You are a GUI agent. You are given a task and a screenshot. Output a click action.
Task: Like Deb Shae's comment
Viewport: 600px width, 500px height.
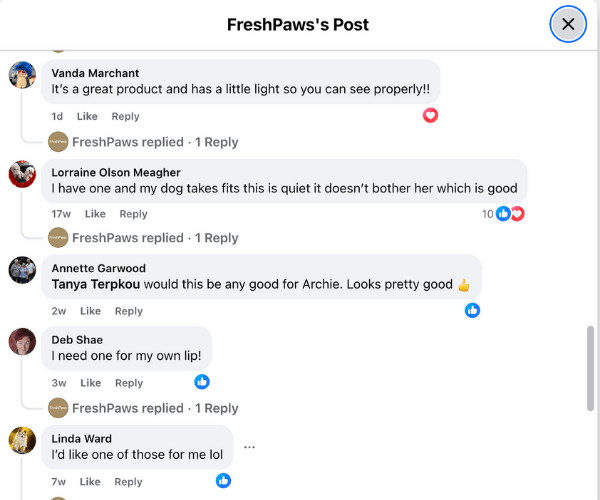click(91, 383)
